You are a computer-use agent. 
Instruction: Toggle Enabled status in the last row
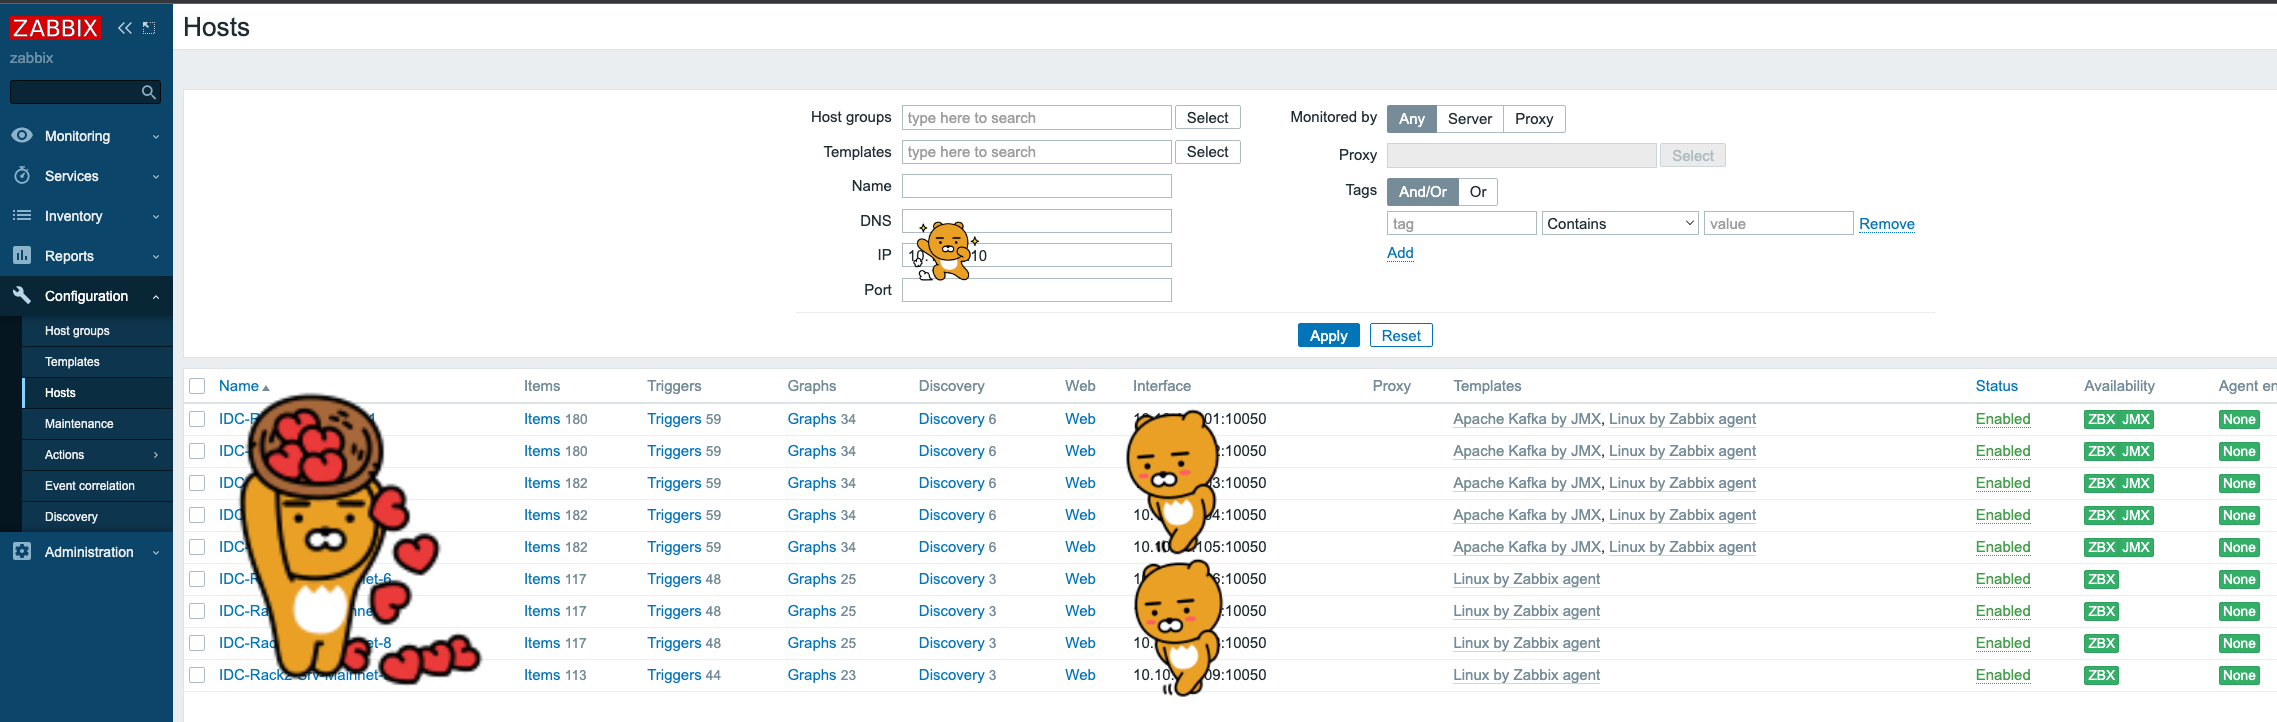(x=2003, y=675)
